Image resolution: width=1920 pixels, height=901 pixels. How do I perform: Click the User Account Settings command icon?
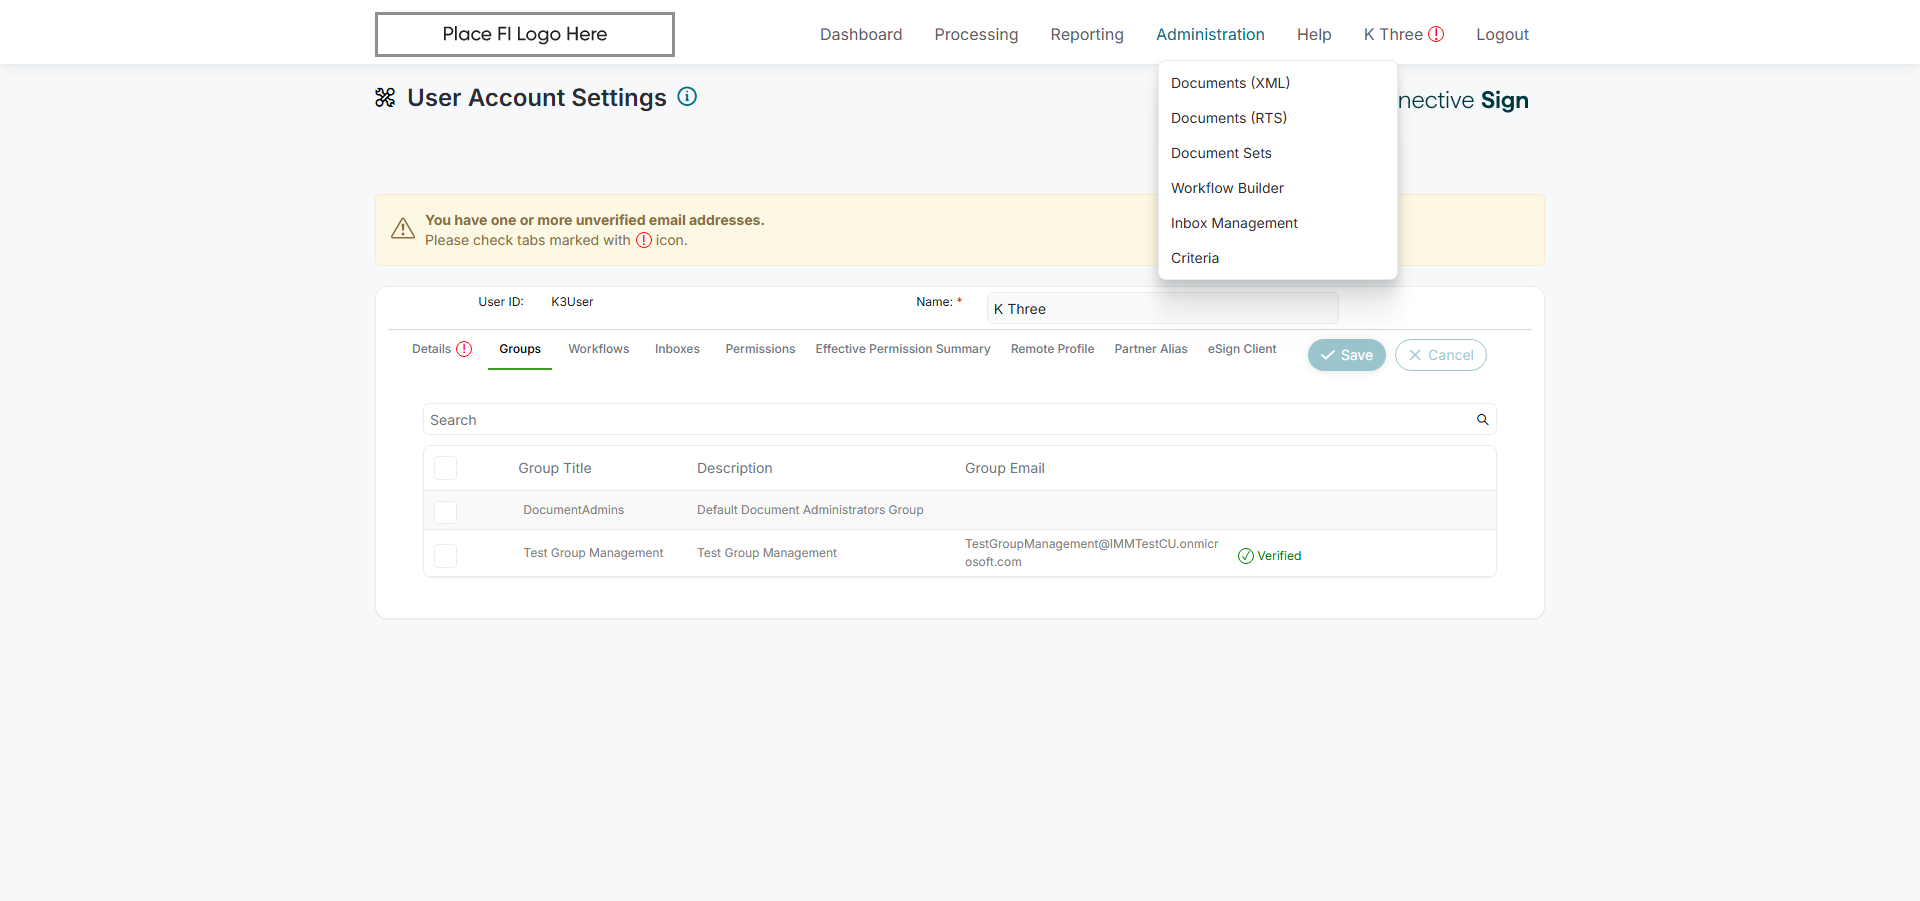385,98
